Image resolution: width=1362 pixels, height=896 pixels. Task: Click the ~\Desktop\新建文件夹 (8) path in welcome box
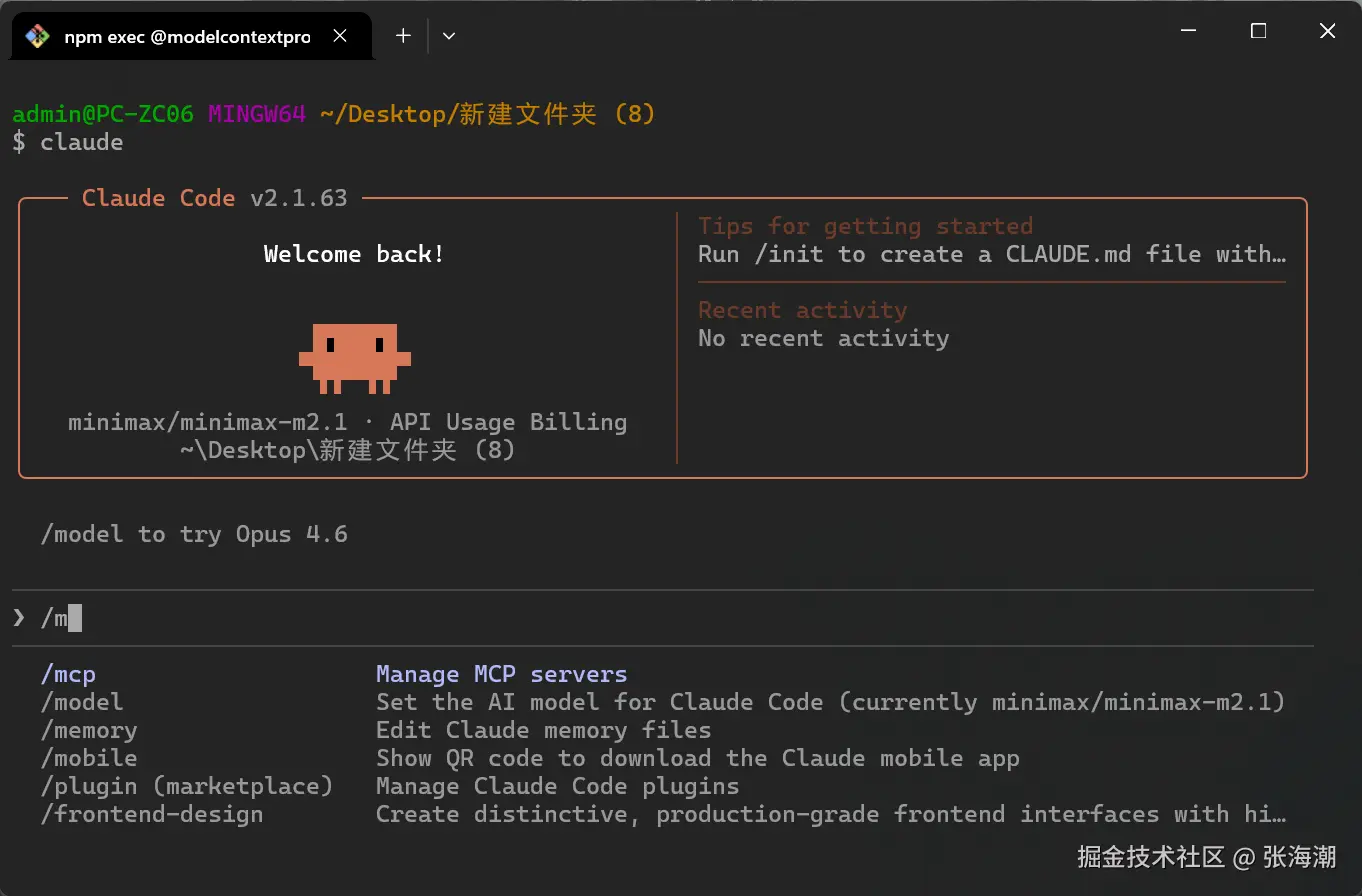pos(348,450)
